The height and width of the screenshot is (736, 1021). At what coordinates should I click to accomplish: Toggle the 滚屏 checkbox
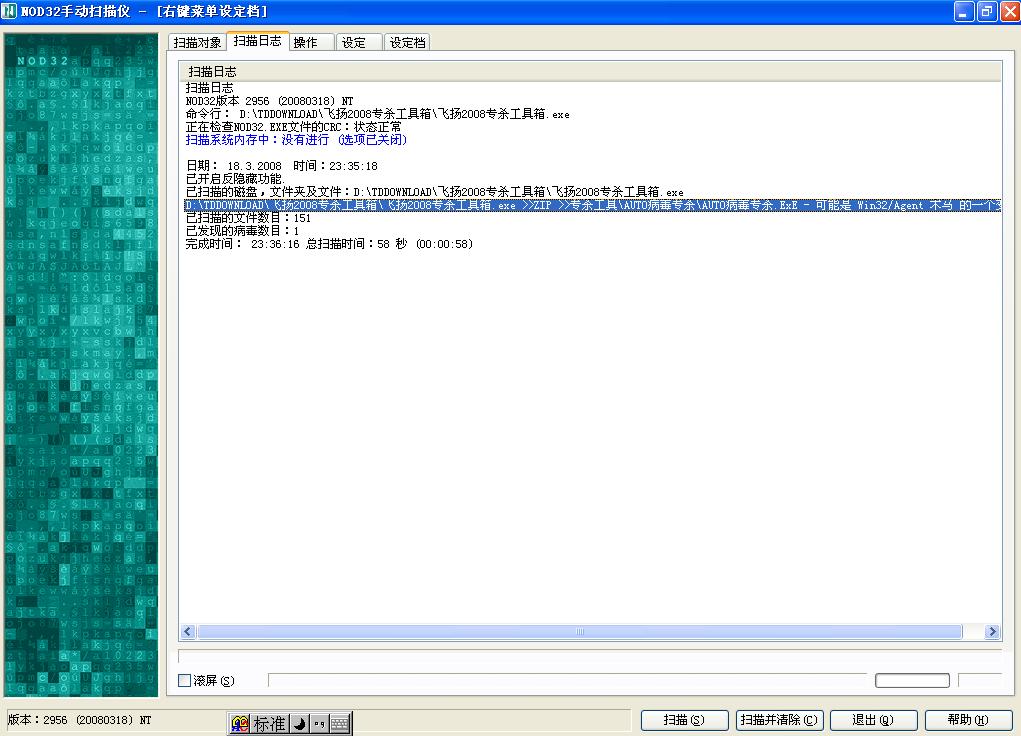click(185, 681)
